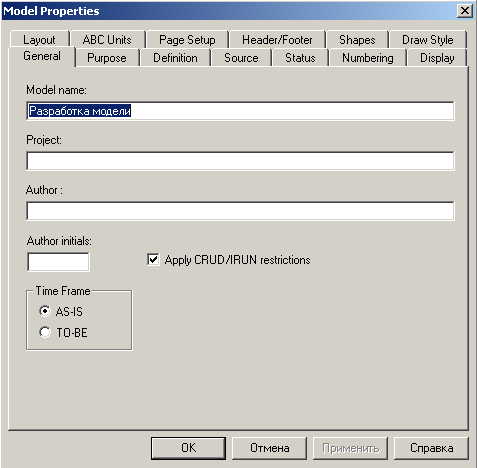
Task: Switch to the Draw Style tab
Action: tap(428, 40)
